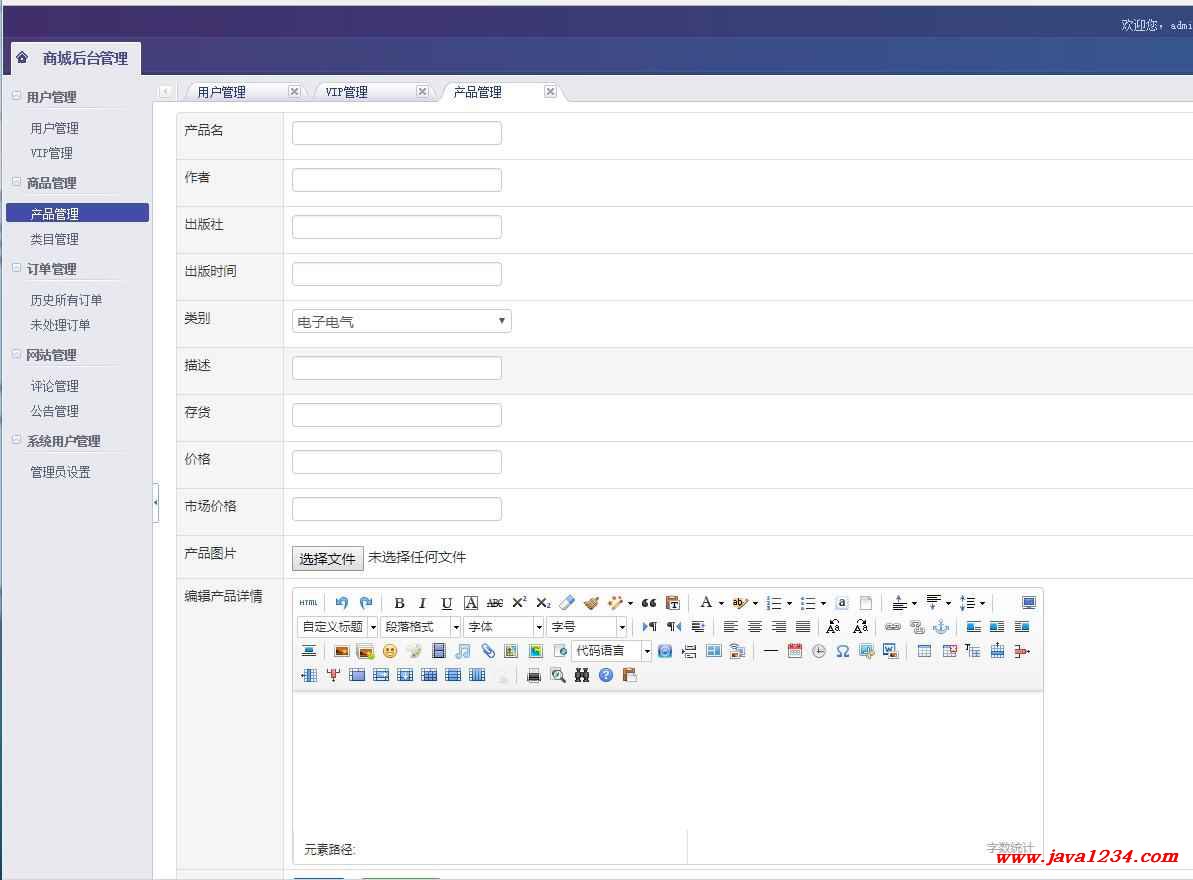Insert a special character using Omega icon
1193x880 pixels.
pyautogui.click(x=843, y=651)
